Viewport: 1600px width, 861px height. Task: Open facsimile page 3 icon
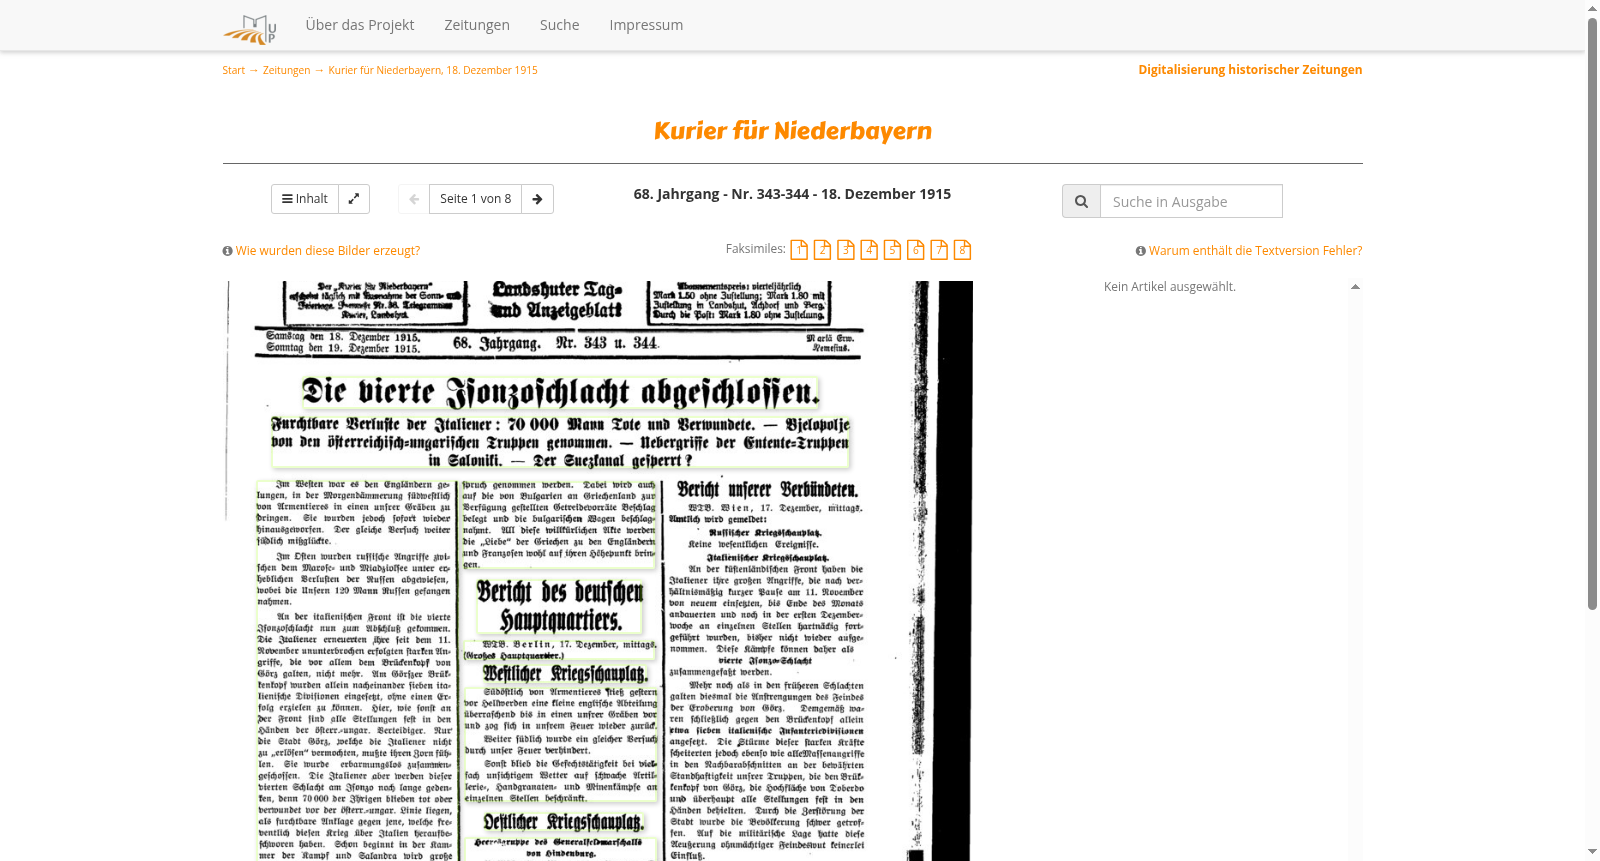point(846,250)
